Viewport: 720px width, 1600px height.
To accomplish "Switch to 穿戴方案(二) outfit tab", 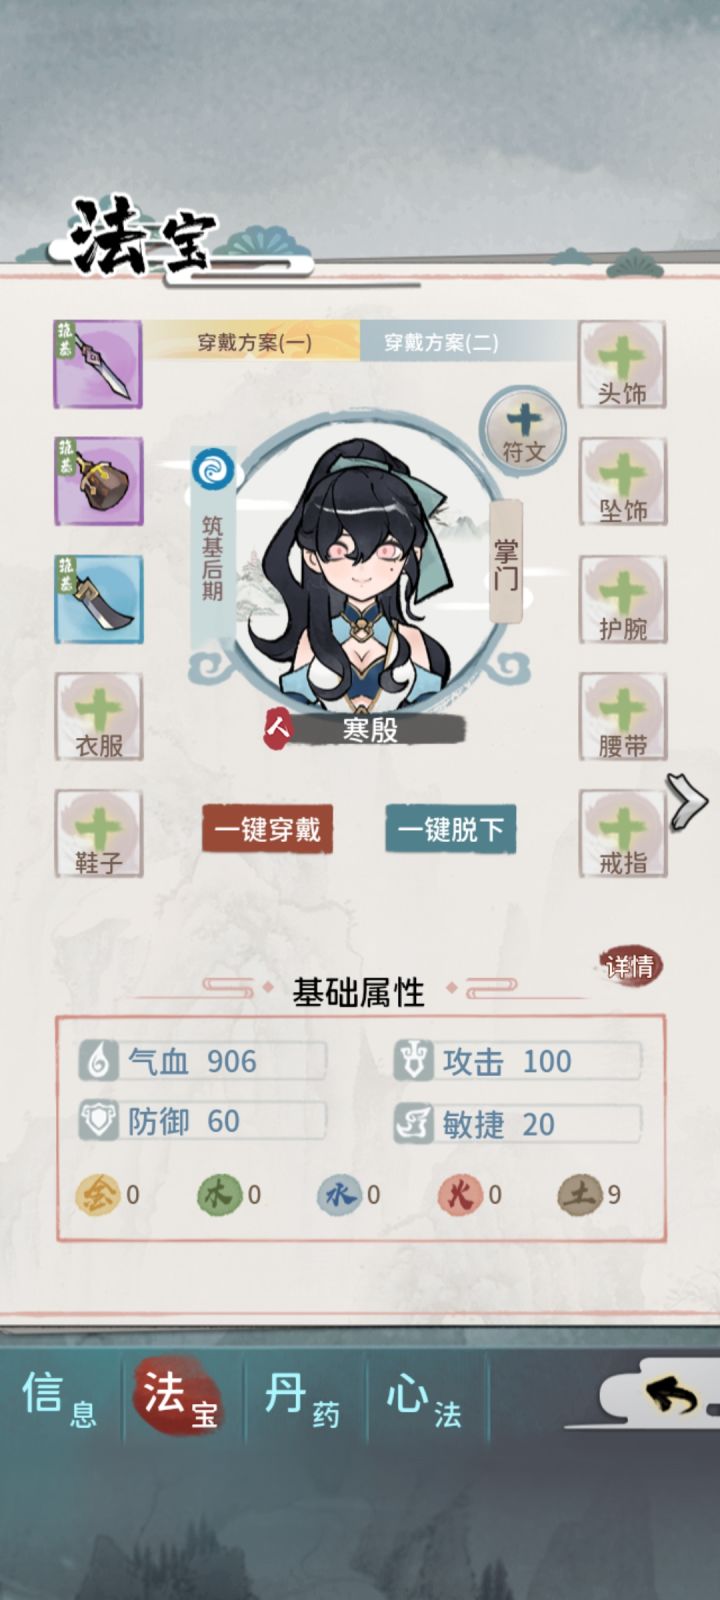I will tap(442, 342).
